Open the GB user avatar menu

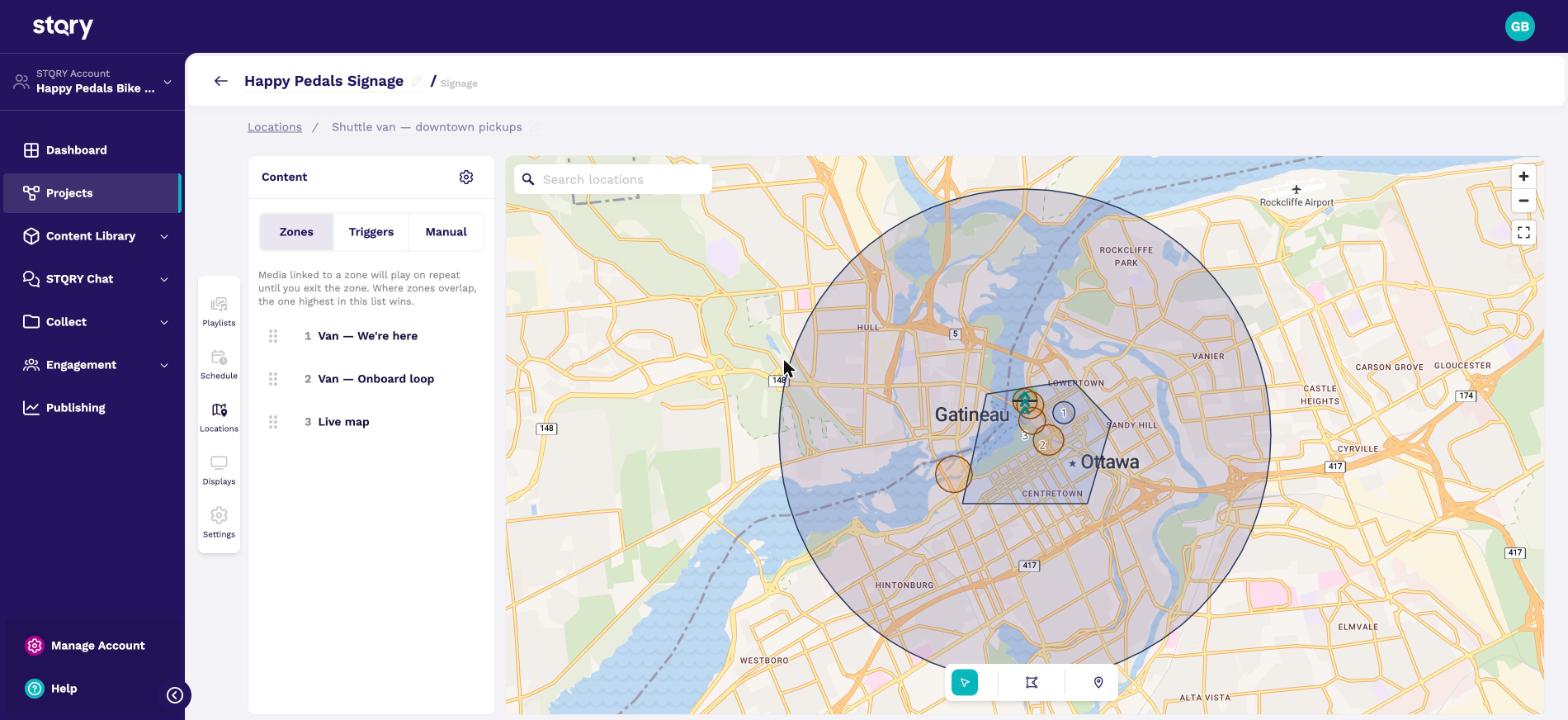1519,26
